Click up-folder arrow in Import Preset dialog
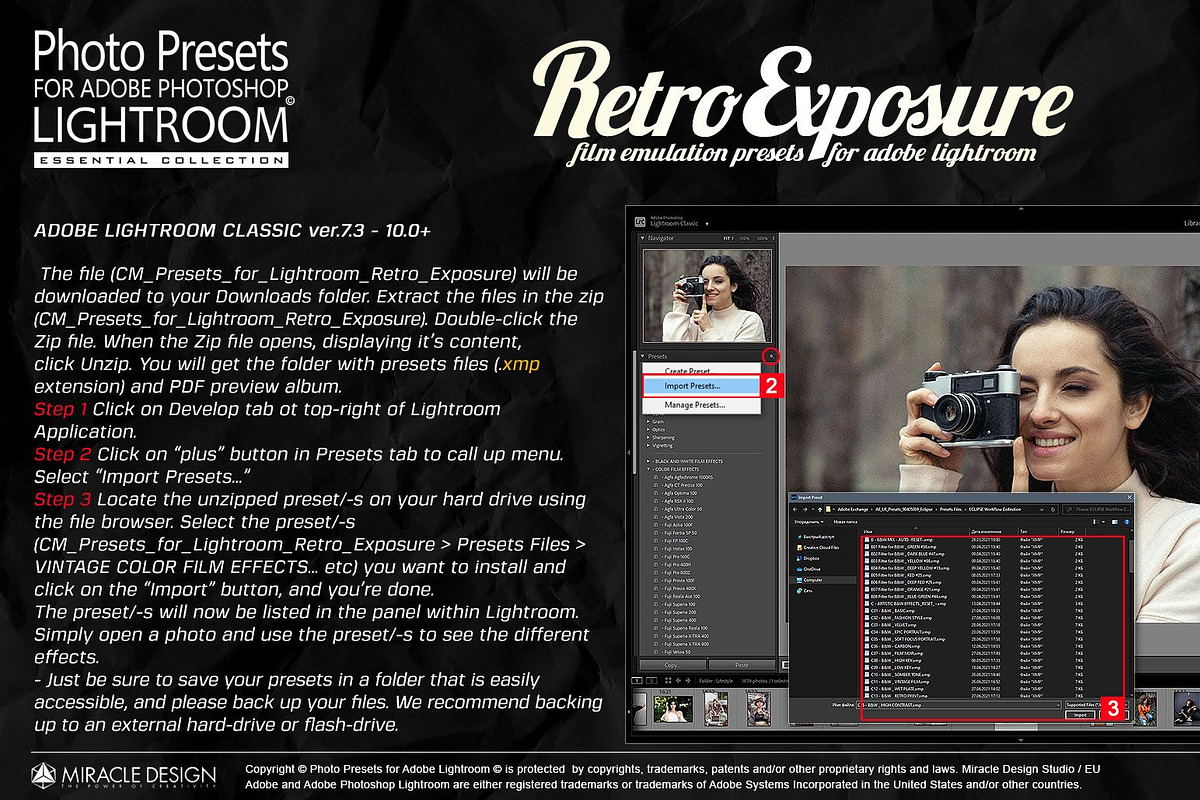 pyautogui.click(x=820, y=510)
